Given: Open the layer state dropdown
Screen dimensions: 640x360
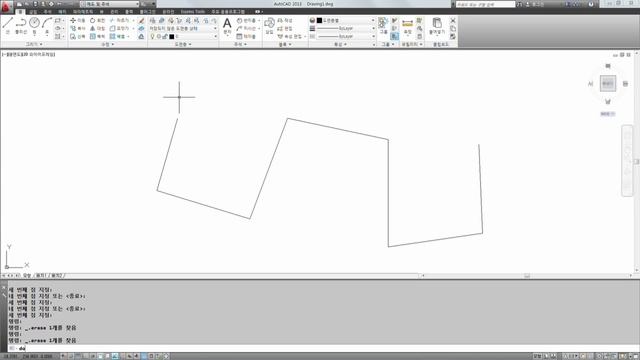Looking at the screenshot, I should pos(183,29).
